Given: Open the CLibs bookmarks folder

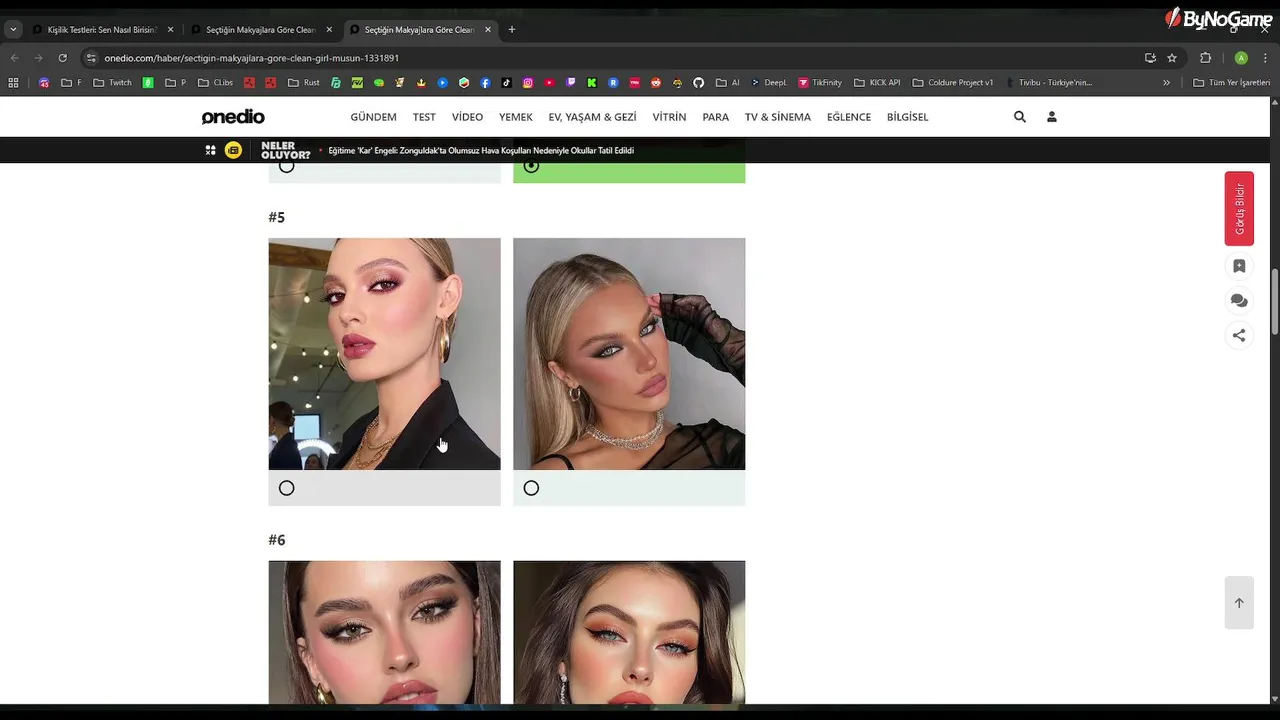Looking at the screenshot, I should click(x=215, y=83).
